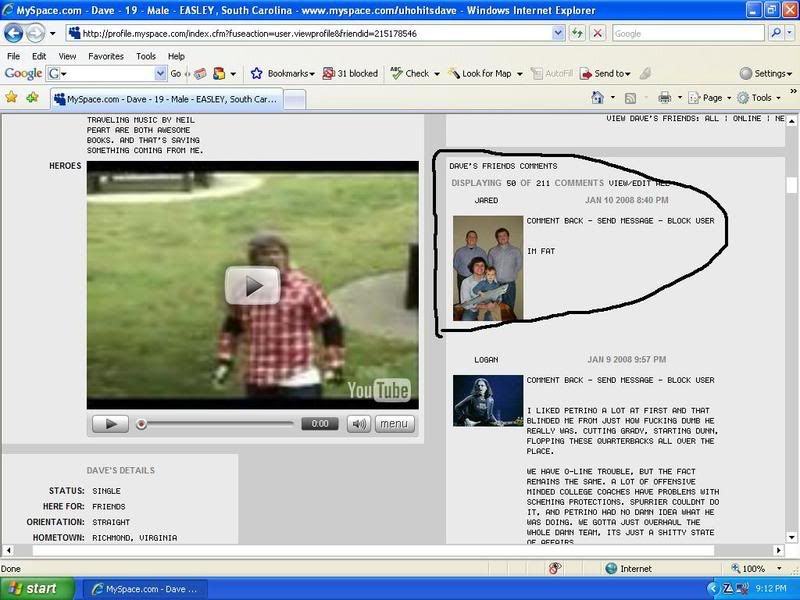The image size is (800, 600).
Task: Click the player bar play button
Action: tap(110, 424)
